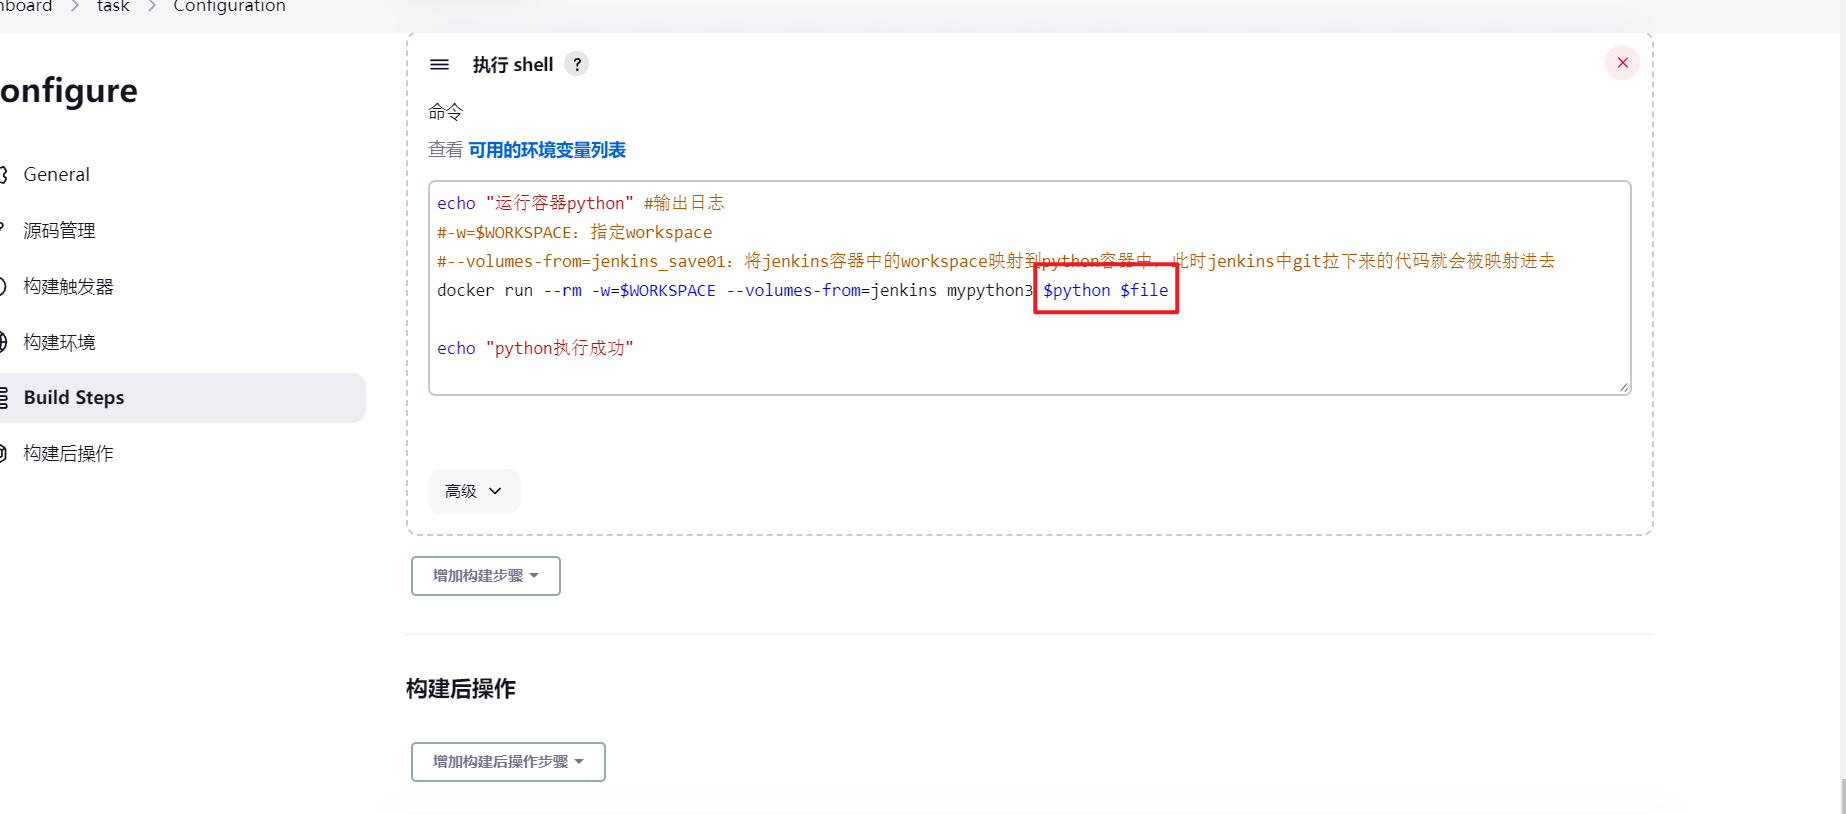The height and width of the screenshot is (814, 1846).
Task: Grab the command textarea resize handle
Action: pos(1623,387)
